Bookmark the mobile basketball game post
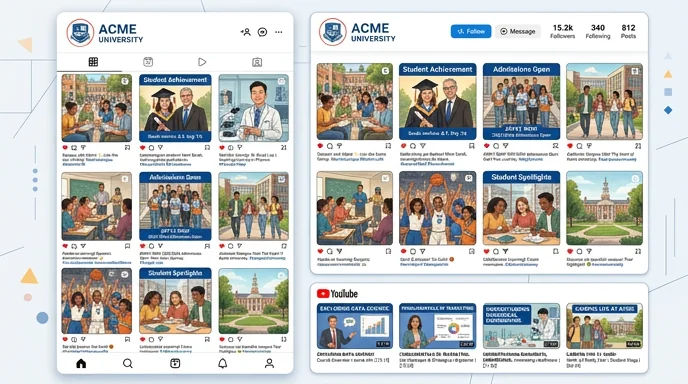Screen dimensions: 688x384 tap(127, 340)
